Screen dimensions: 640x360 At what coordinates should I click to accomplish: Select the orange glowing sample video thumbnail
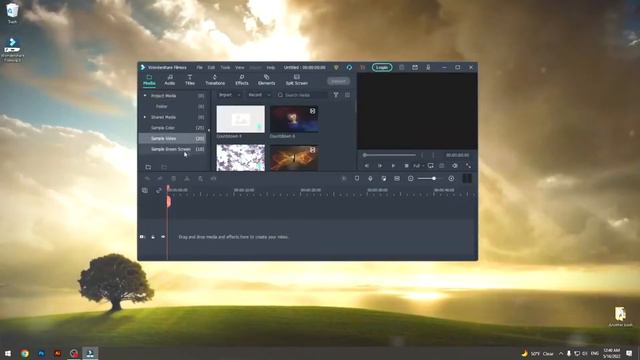click(x=294, y=158)
